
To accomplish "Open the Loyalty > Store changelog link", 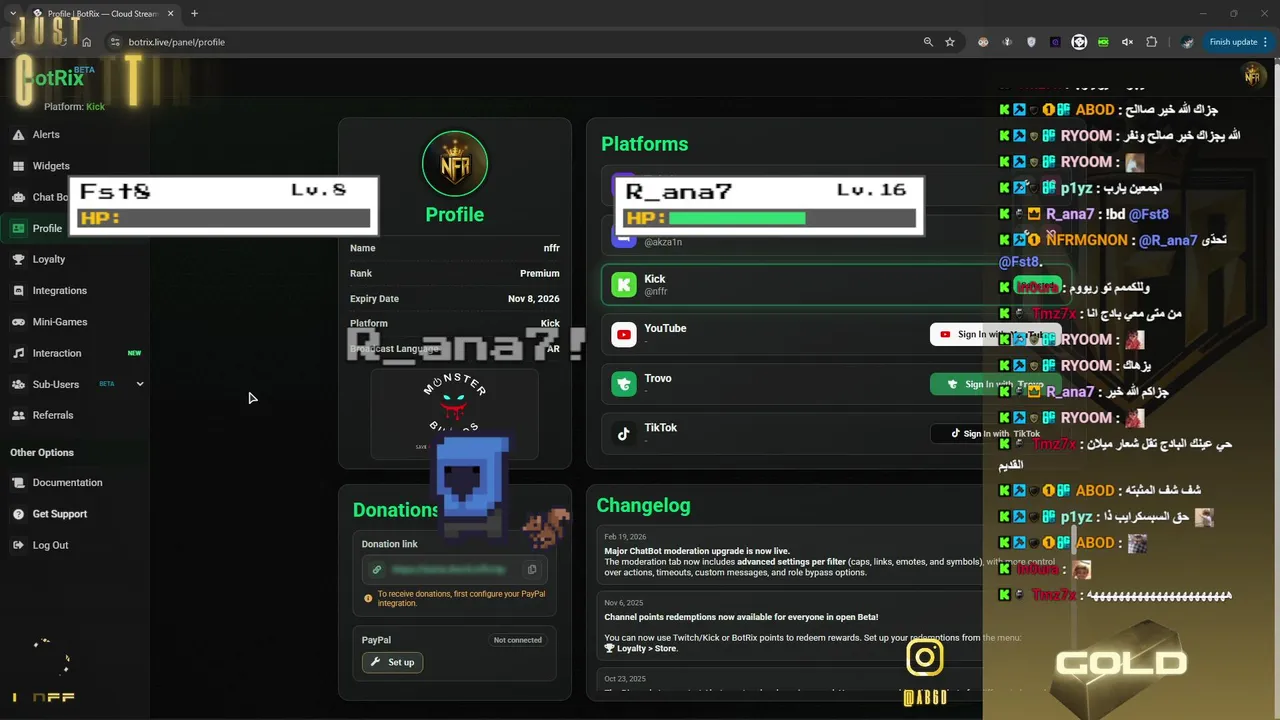I will [641, 649].
